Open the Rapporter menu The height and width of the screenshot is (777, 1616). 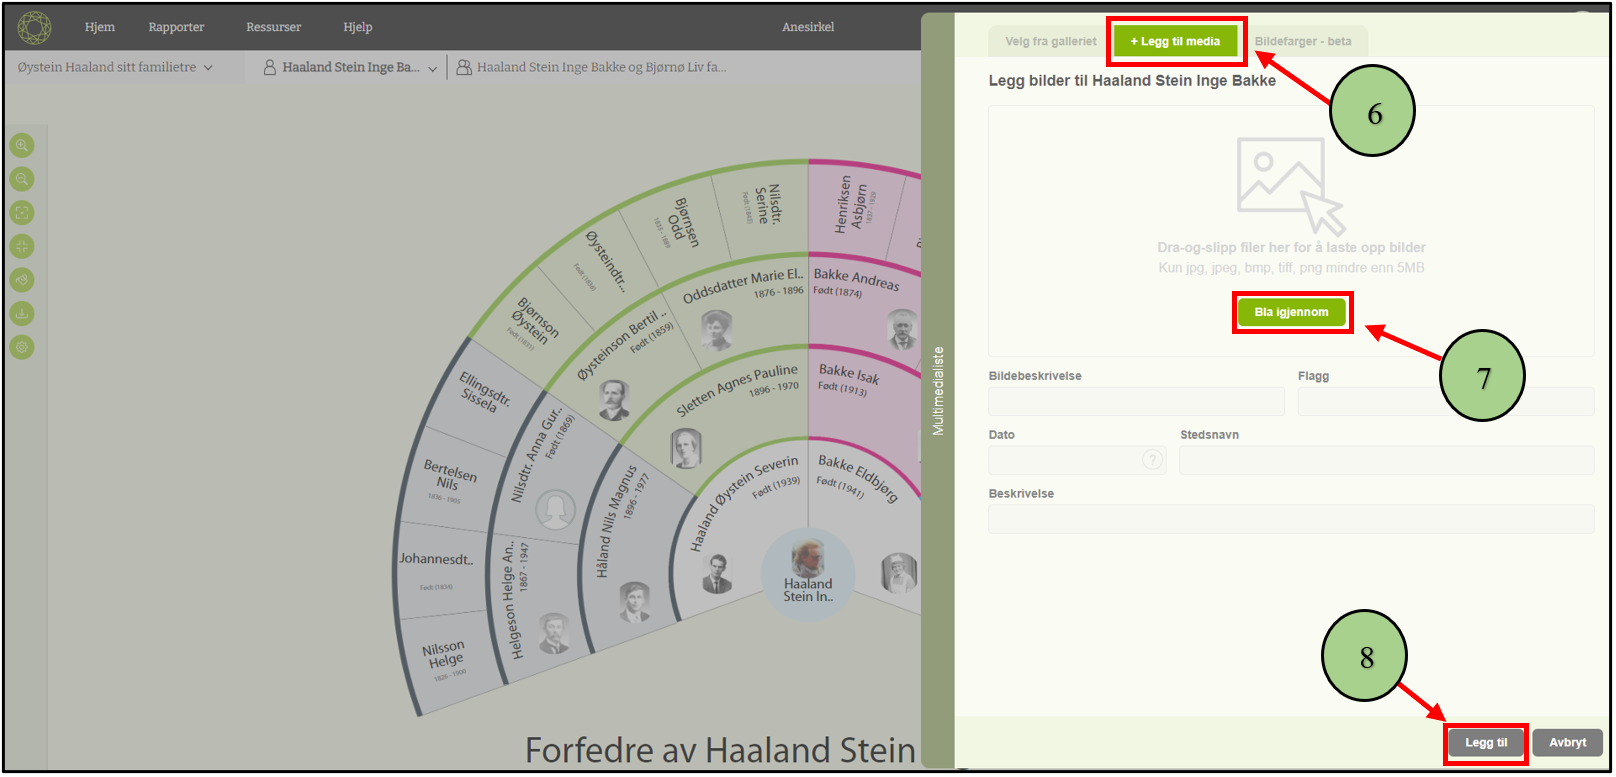click(x=176, y=27)
